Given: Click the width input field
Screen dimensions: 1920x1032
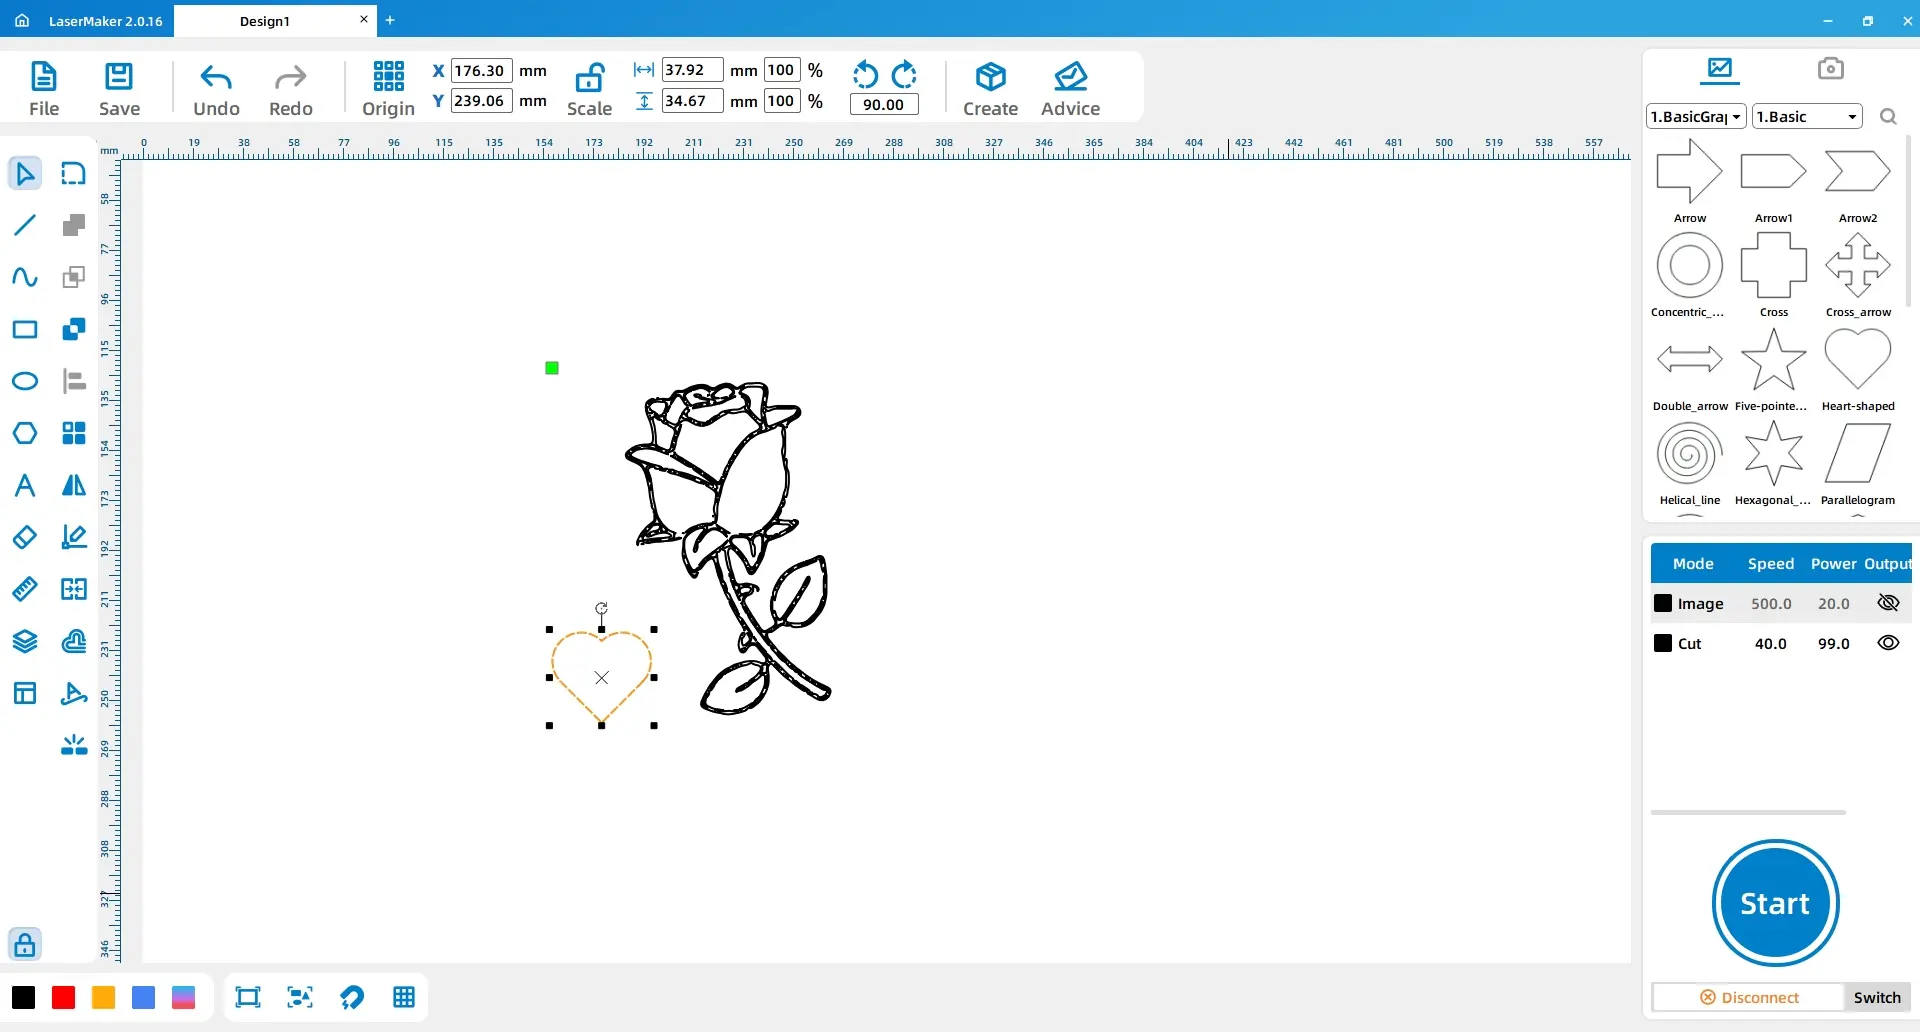Looking at the screenshot, I should click(x=692, y=69).
